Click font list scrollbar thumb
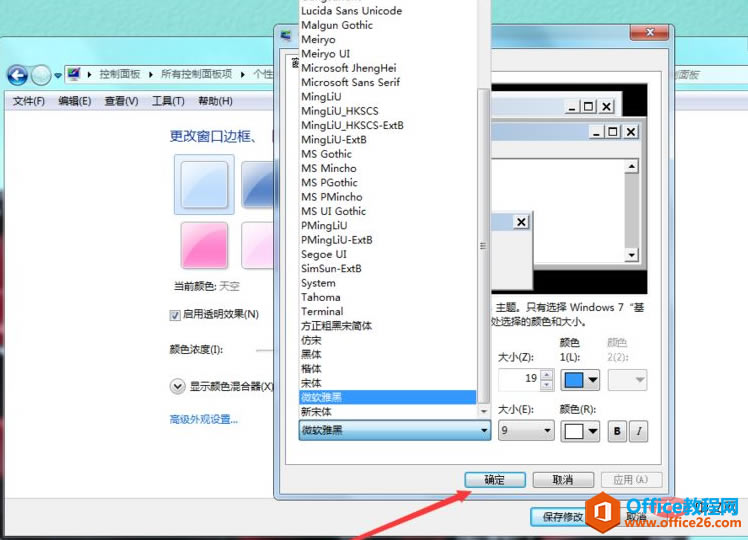This screenshot has height=540, width=748. click(x=483, y=246)
